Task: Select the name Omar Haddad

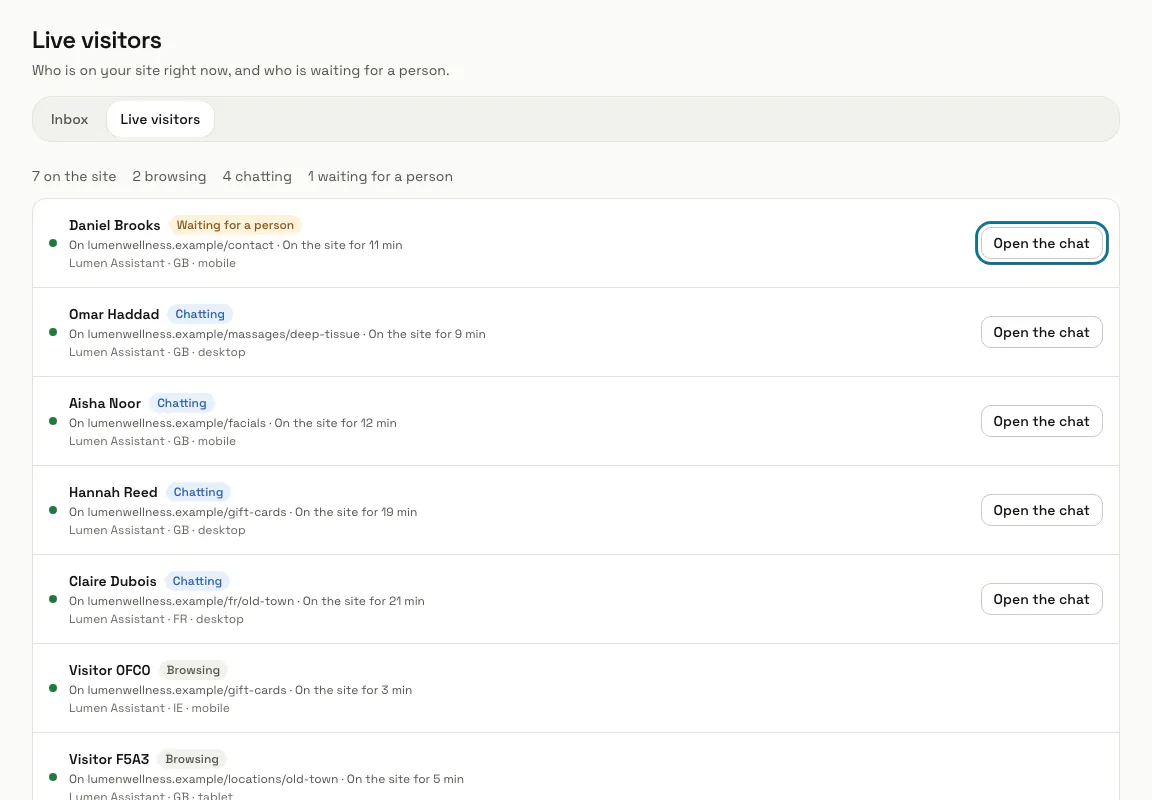Action: [x=114, y=314]
